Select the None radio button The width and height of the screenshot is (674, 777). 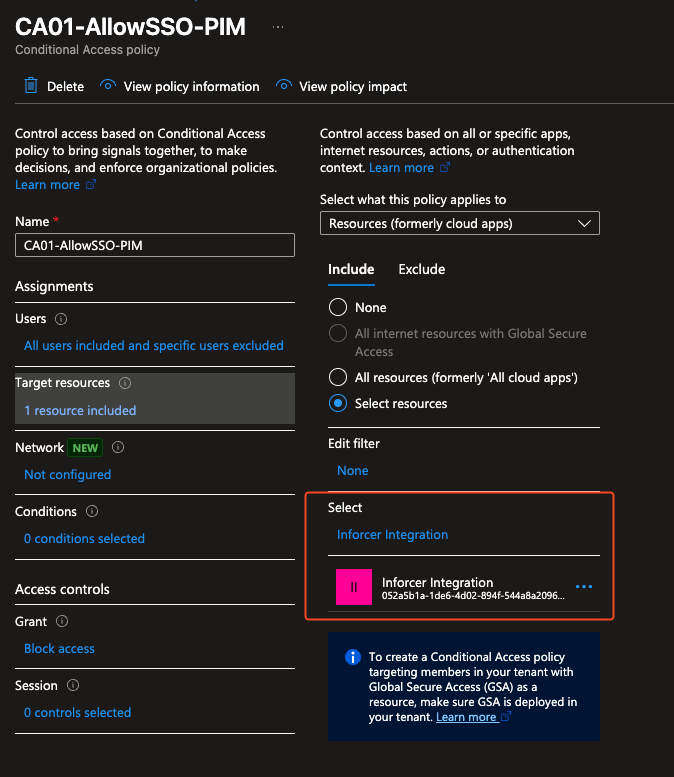tap(338, 307)
